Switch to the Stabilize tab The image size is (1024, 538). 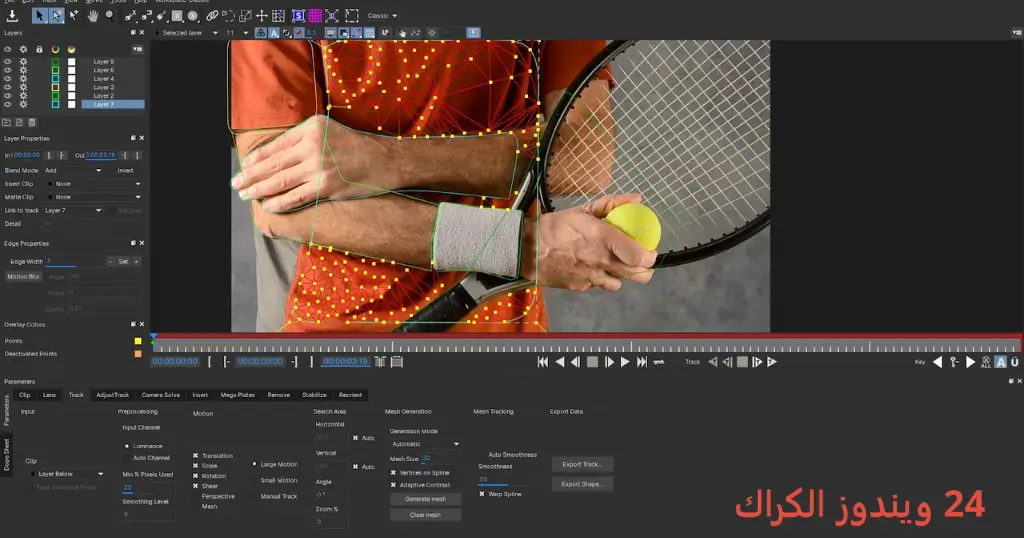pyautogui.click(x=314, y=395)
